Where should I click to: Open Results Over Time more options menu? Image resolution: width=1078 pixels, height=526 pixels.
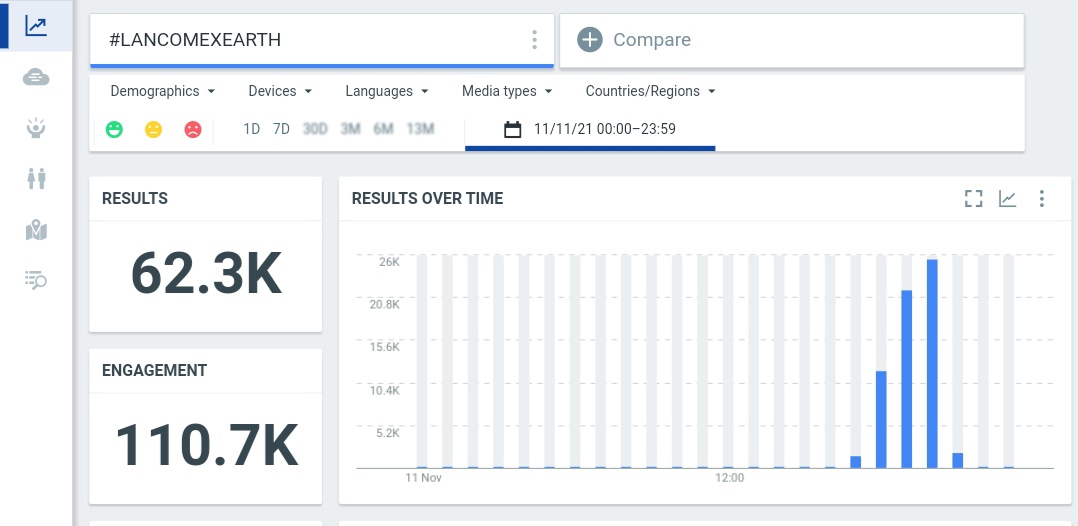pyautogui.click(x=1042, y=199)
